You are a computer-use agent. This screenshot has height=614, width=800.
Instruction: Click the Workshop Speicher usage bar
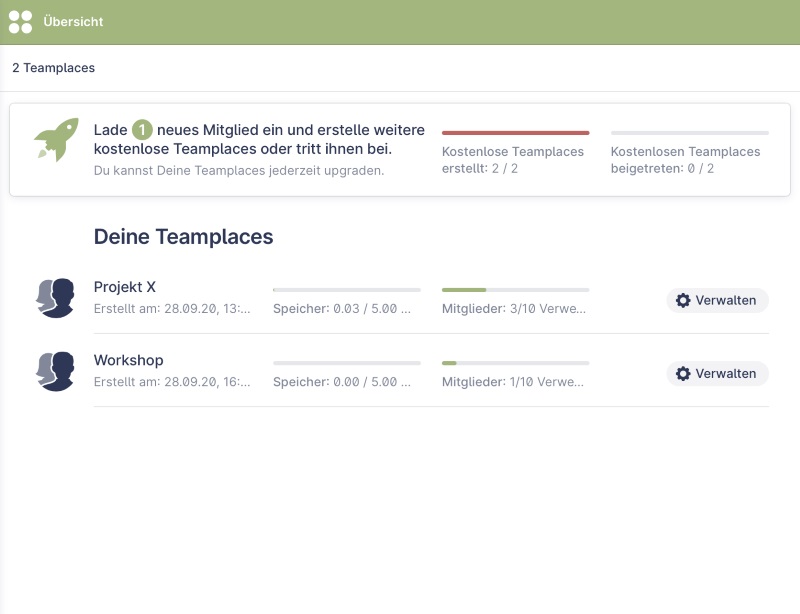(x=346, y=363)
